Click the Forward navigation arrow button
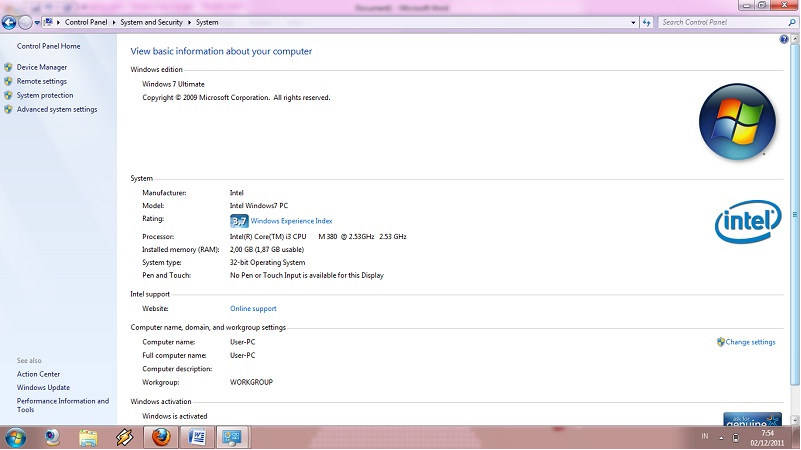The image size is (801, 450). coord(25,22)
